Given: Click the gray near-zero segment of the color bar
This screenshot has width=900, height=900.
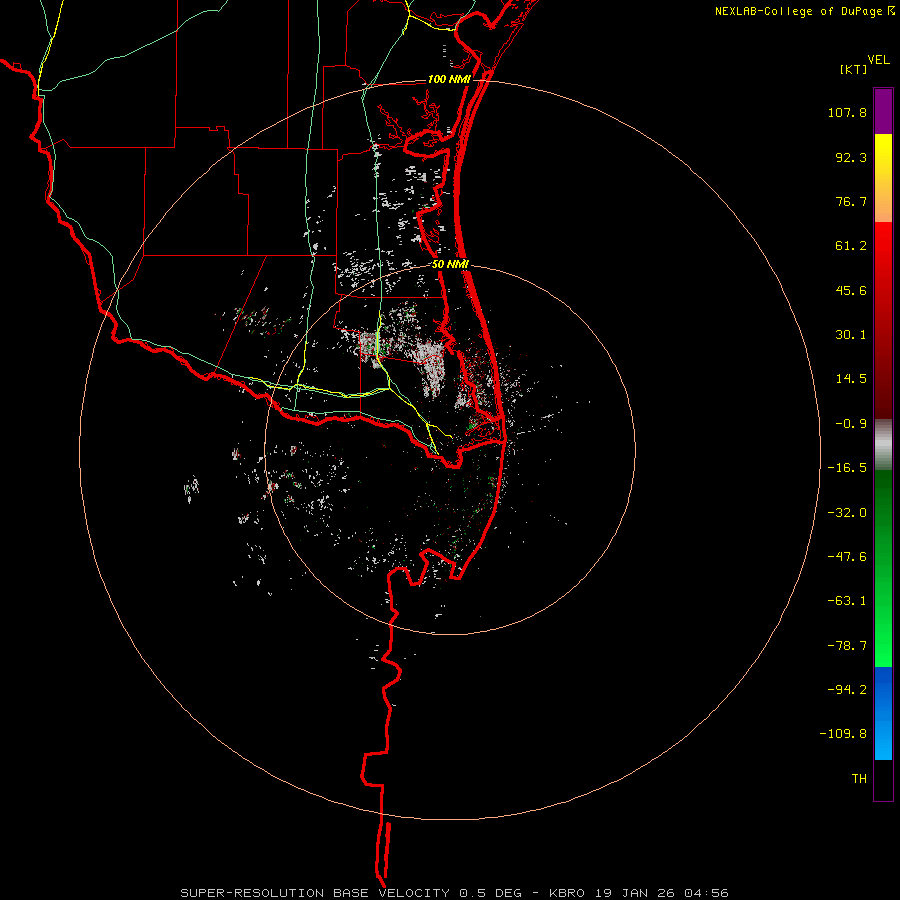Looking at the screenshot, I should (x=883, y=445).
